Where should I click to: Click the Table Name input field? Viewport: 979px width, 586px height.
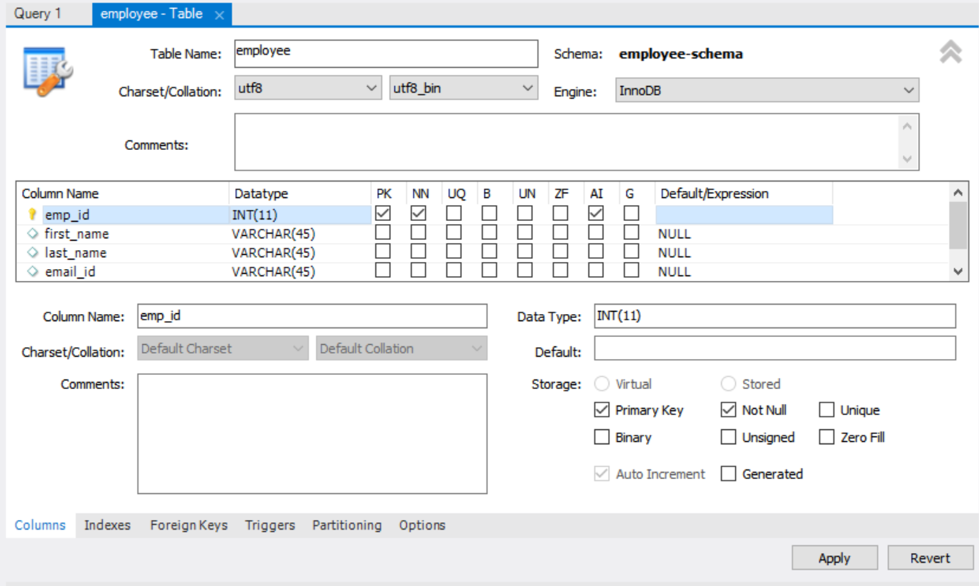point(386,54)
